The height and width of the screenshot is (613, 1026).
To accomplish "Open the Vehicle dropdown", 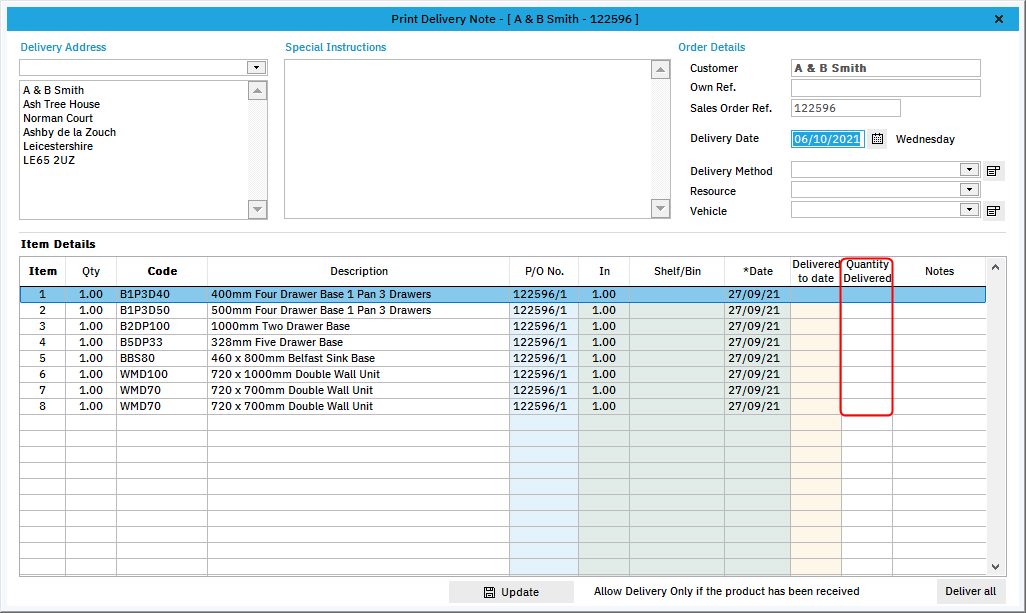I will [968, 209].
